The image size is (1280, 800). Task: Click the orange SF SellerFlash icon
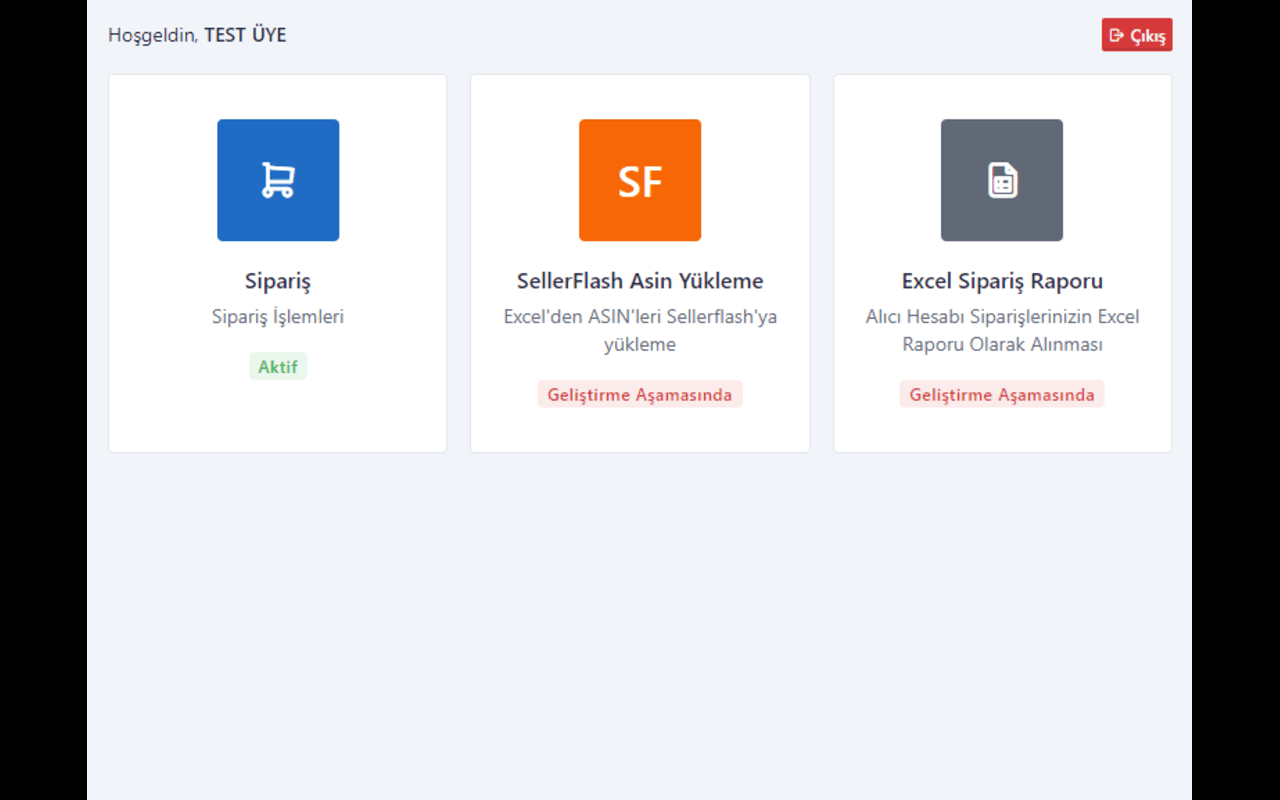pyautogui.click(x=640, y=180)
